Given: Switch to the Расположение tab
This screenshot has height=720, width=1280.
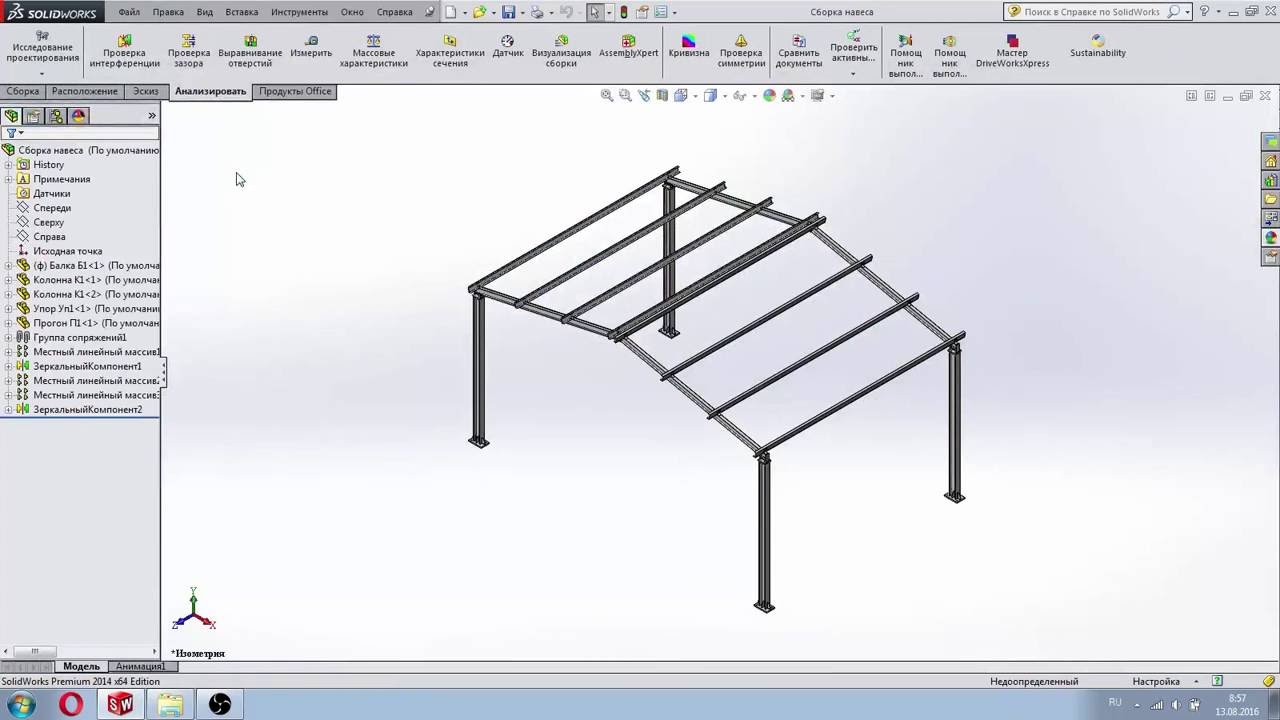Looking at the screenshot, I should click(x=85, y=91).
